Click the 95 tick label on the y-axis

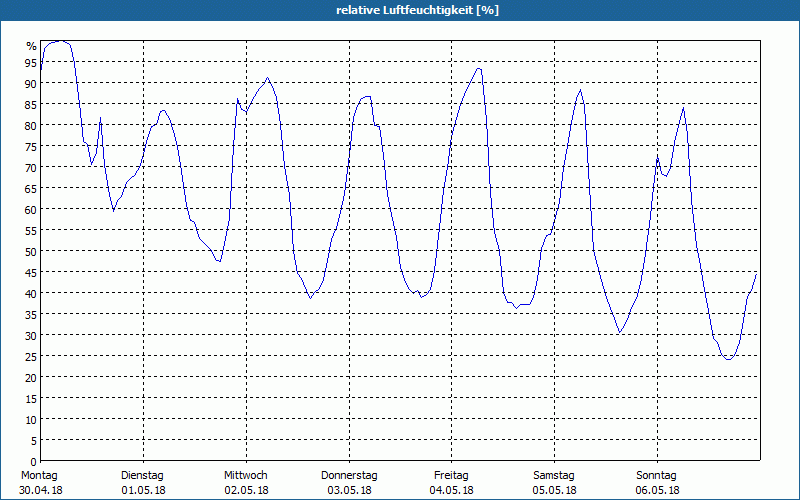(x=31, y=62)
